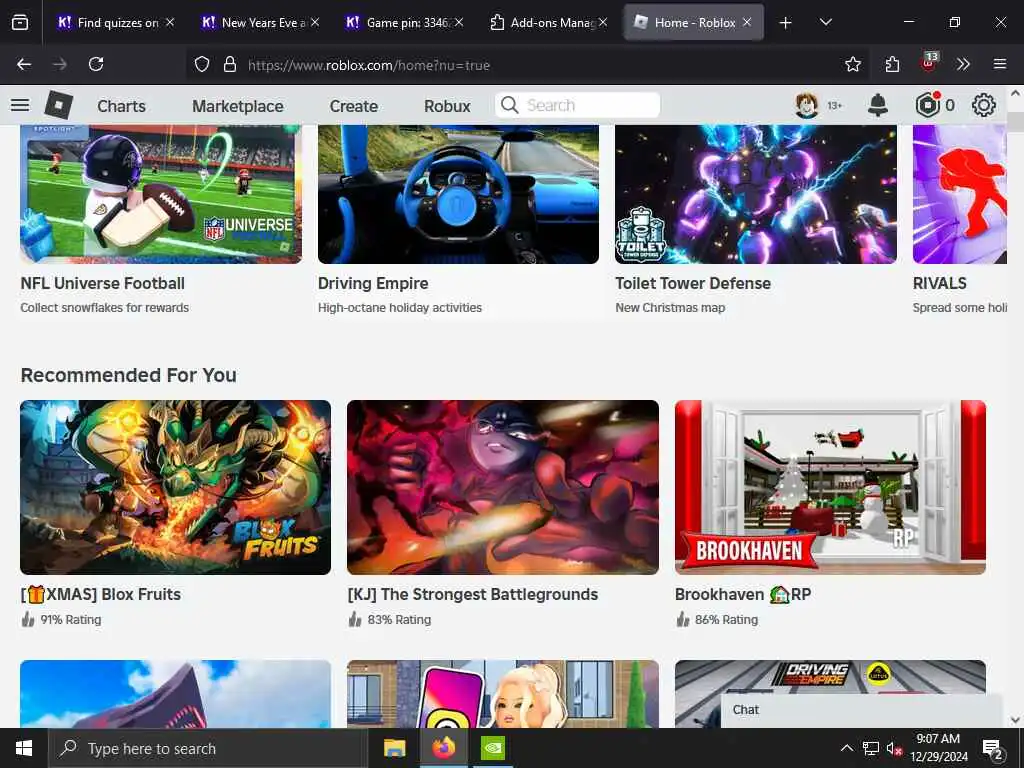Open the Roblox notifications bell
Viewport: 1024px width, 768px height.
coord(878,105)
